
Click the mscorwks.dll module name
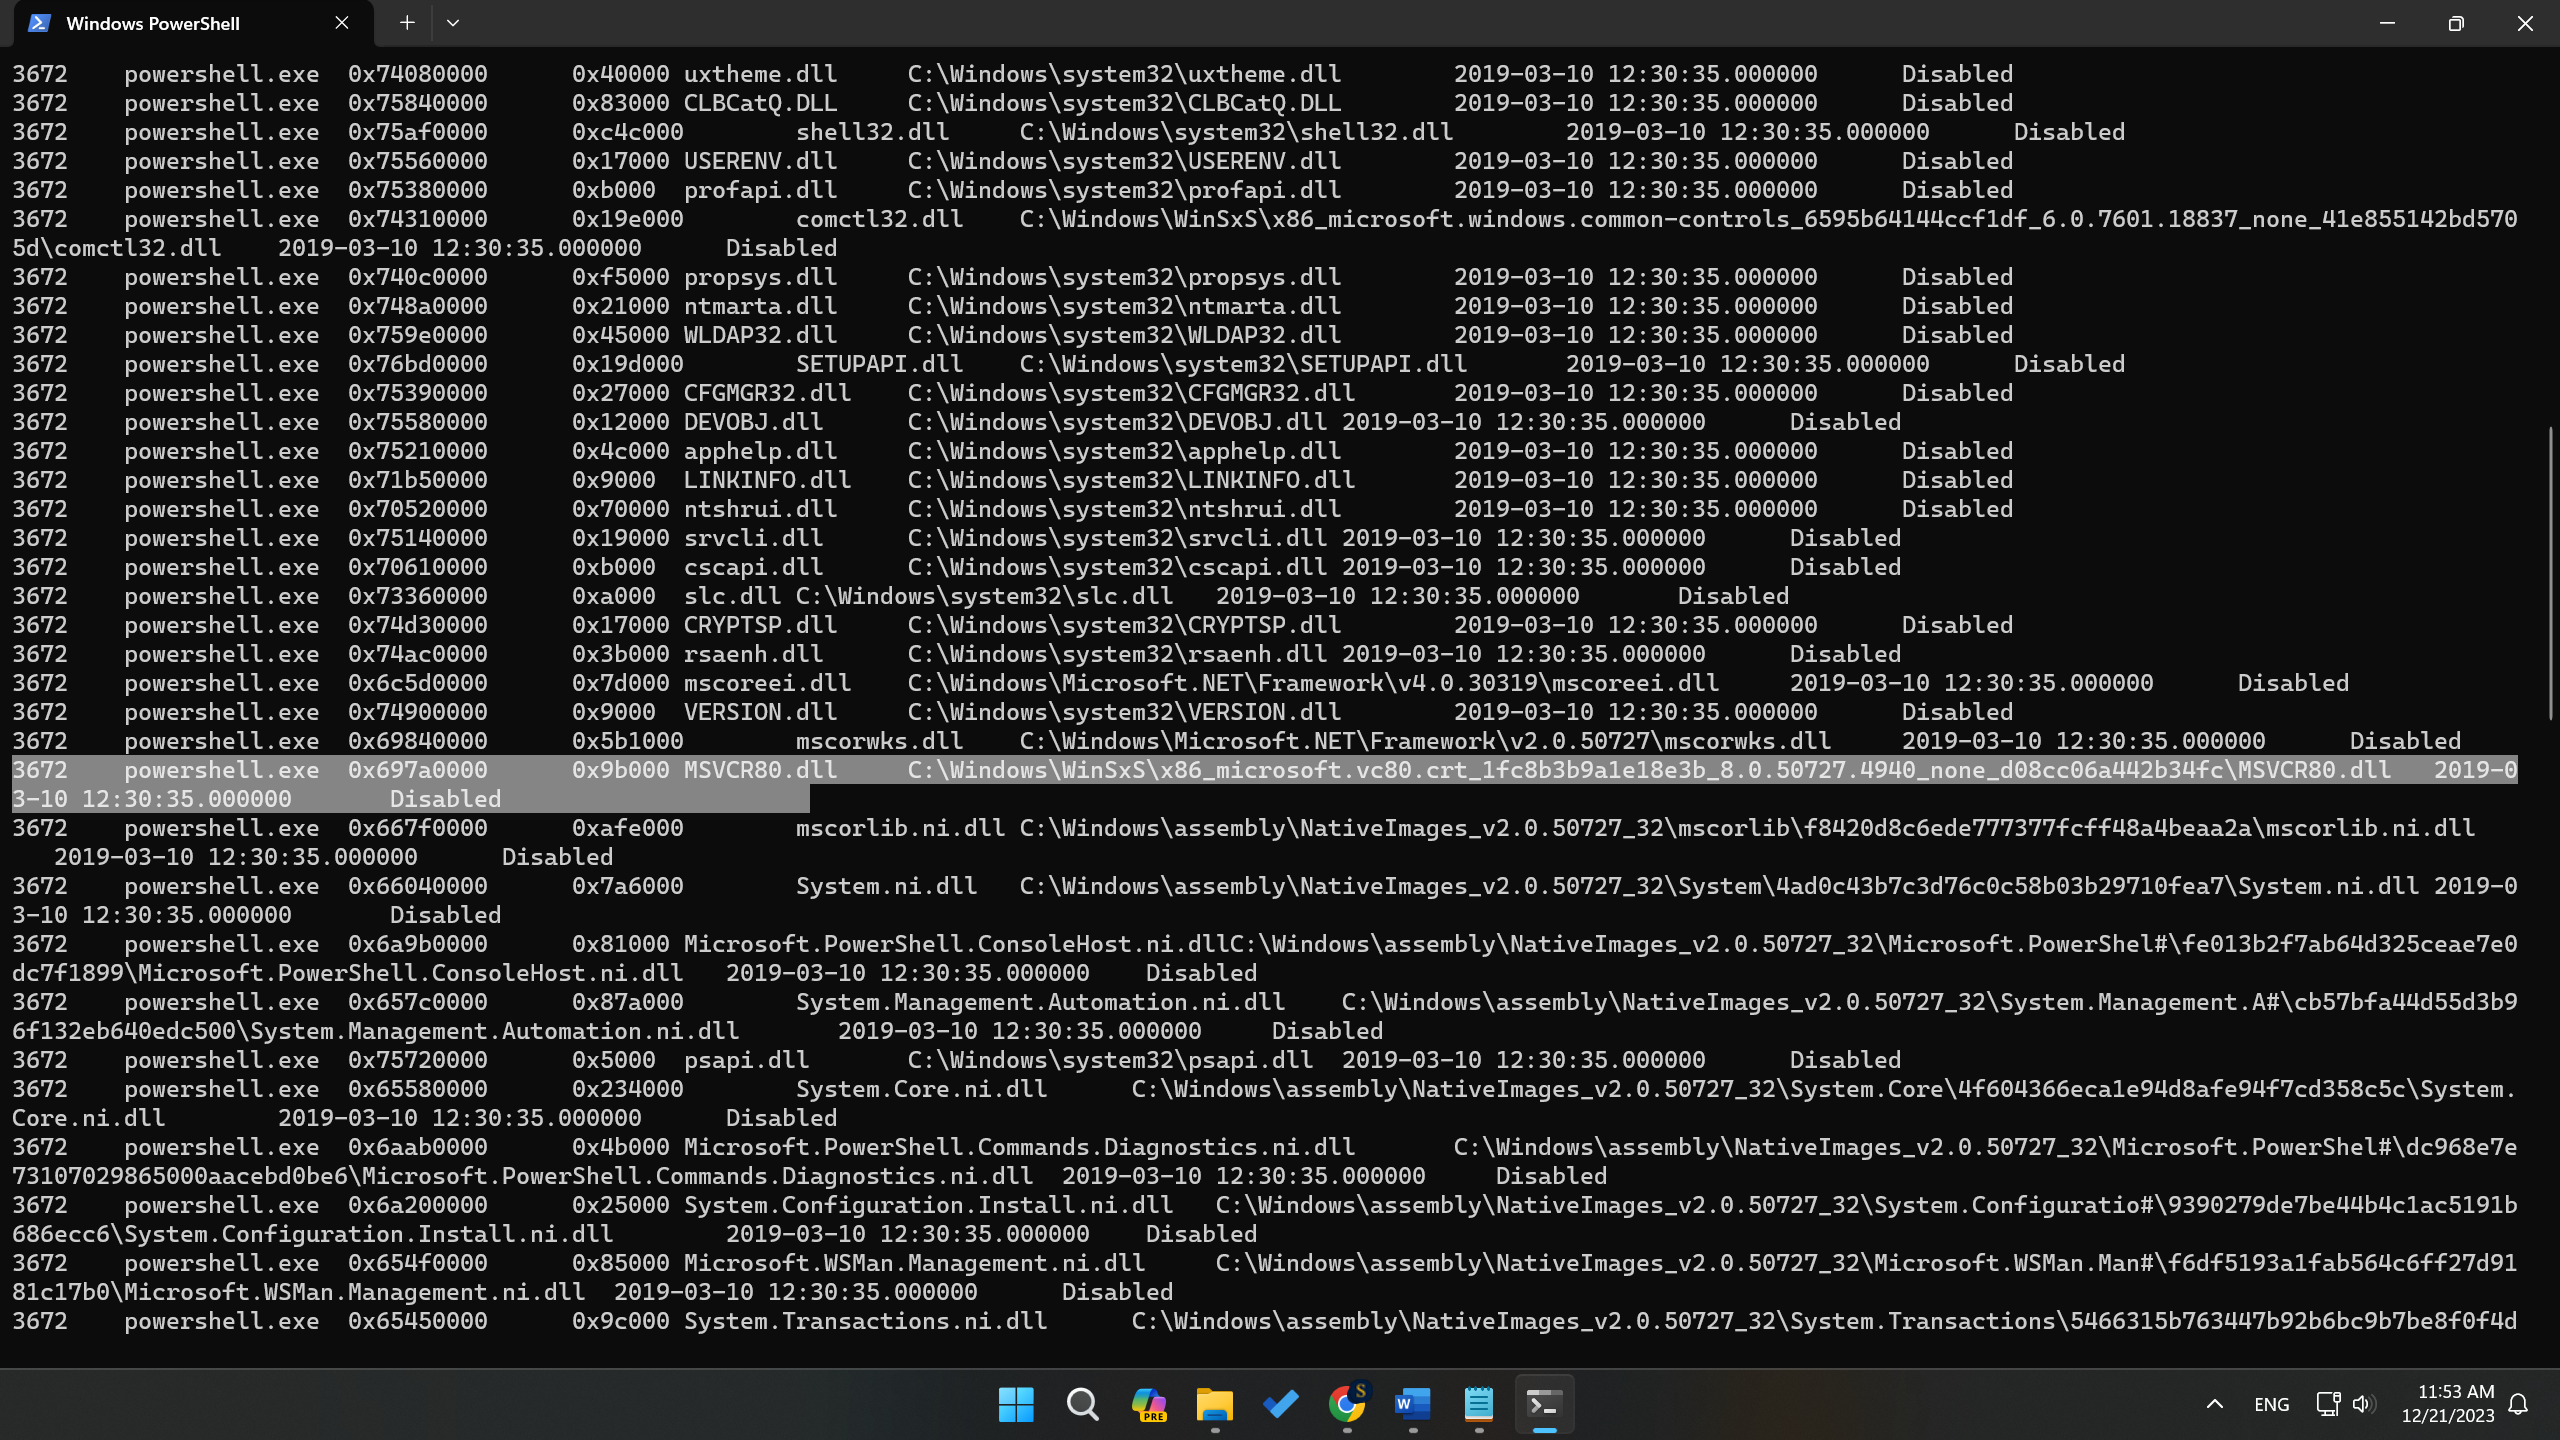pyautogui.click(x=879, y=741)
